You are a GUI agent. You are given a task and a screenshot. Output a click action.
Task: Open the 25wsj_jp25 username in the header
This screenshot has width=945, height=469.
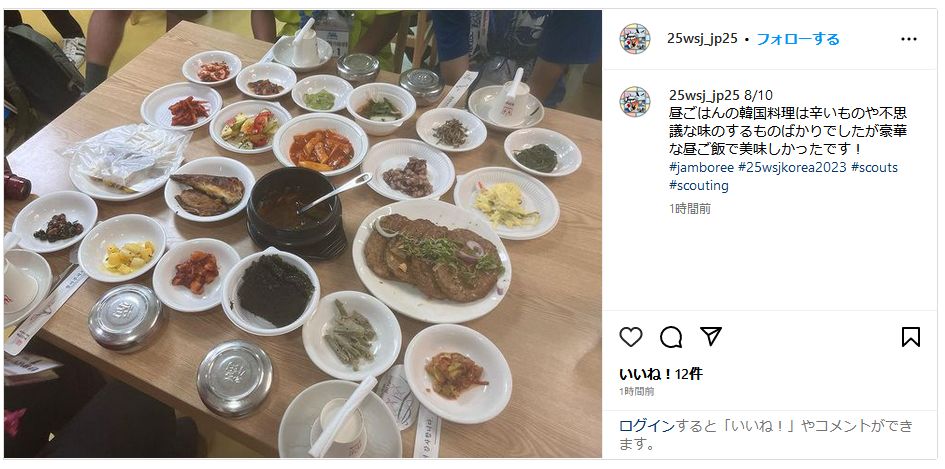pyautogui.click(x=702, y=39)
